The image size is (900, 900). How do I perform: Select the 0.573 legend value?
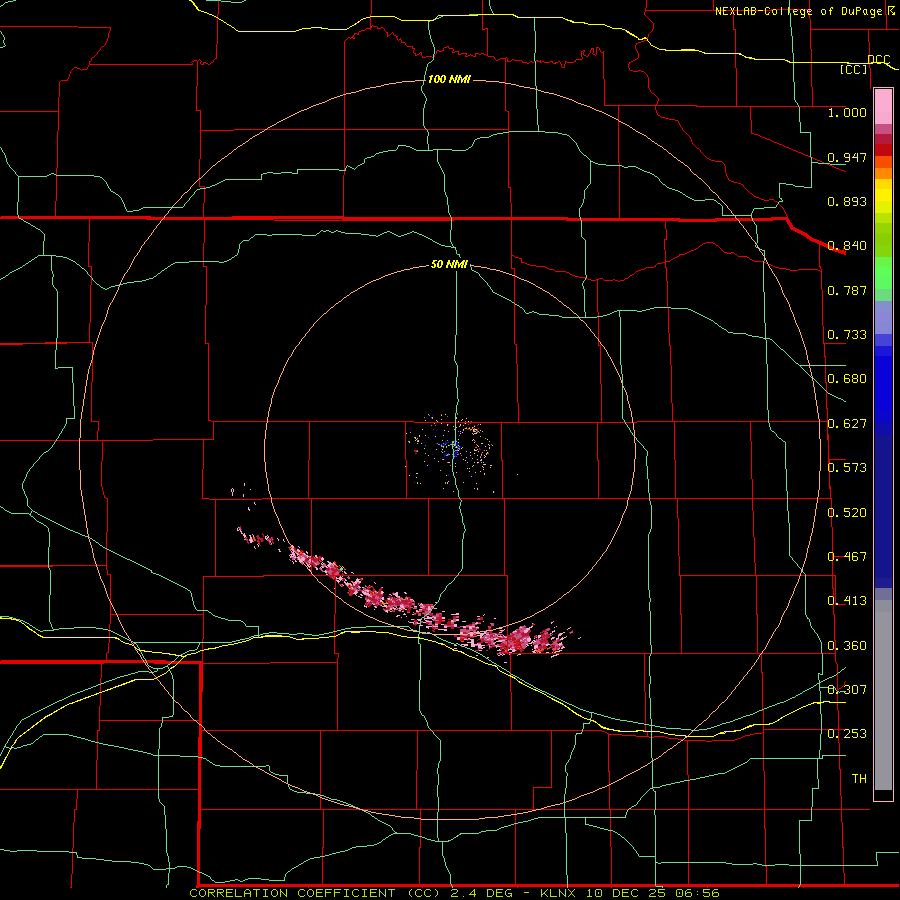847,468
